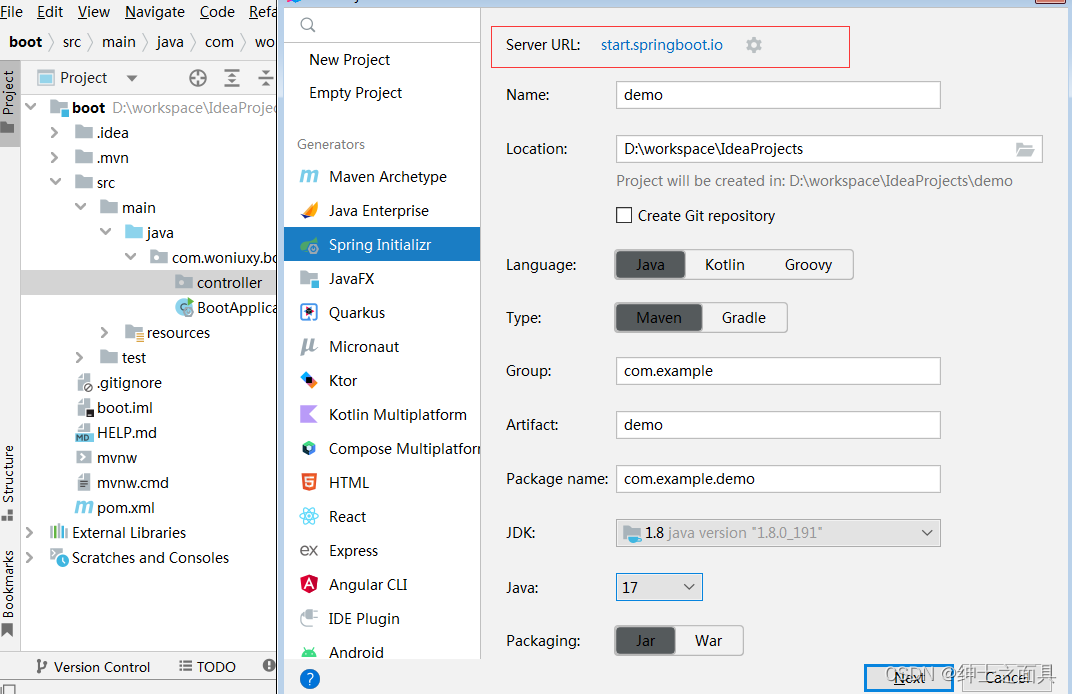
Task: Click the search magnifier icon in wizard
Action: [x=308, y=25]
